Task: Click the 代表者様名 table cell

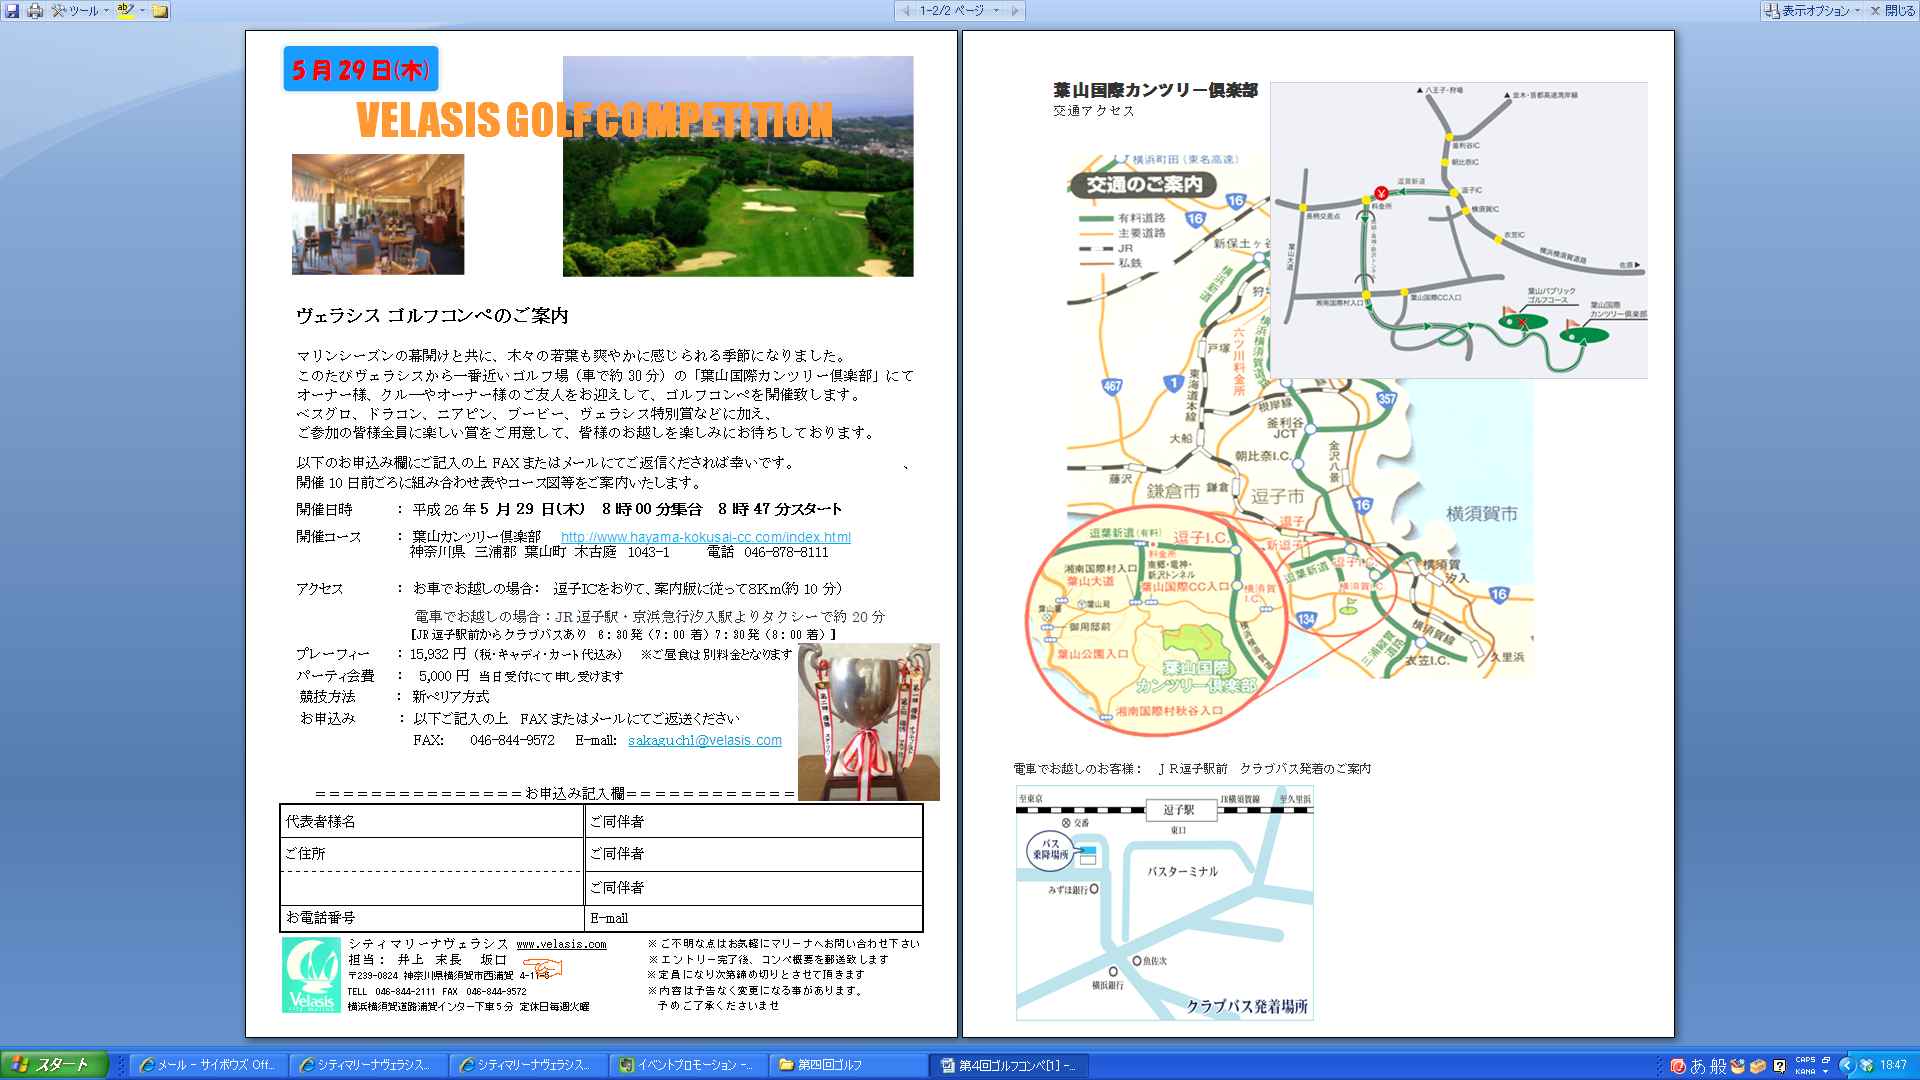Action: pyautogui.click(x=432, y=821)
